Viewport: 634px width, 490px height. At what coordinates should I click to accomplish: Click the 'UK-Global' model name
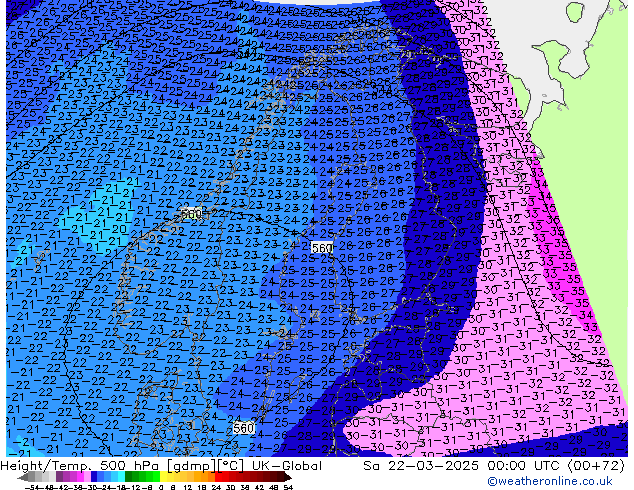287,466
